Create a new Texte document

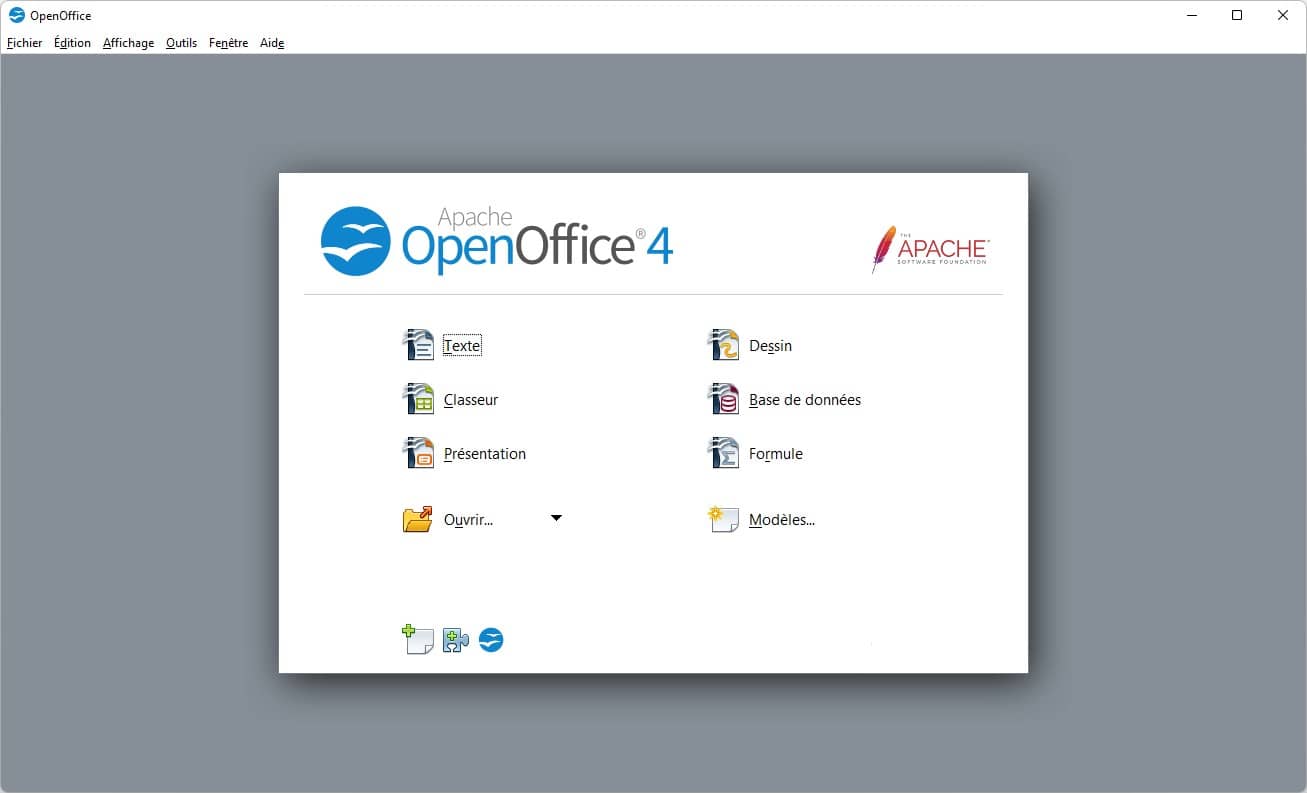coord(462,346)
